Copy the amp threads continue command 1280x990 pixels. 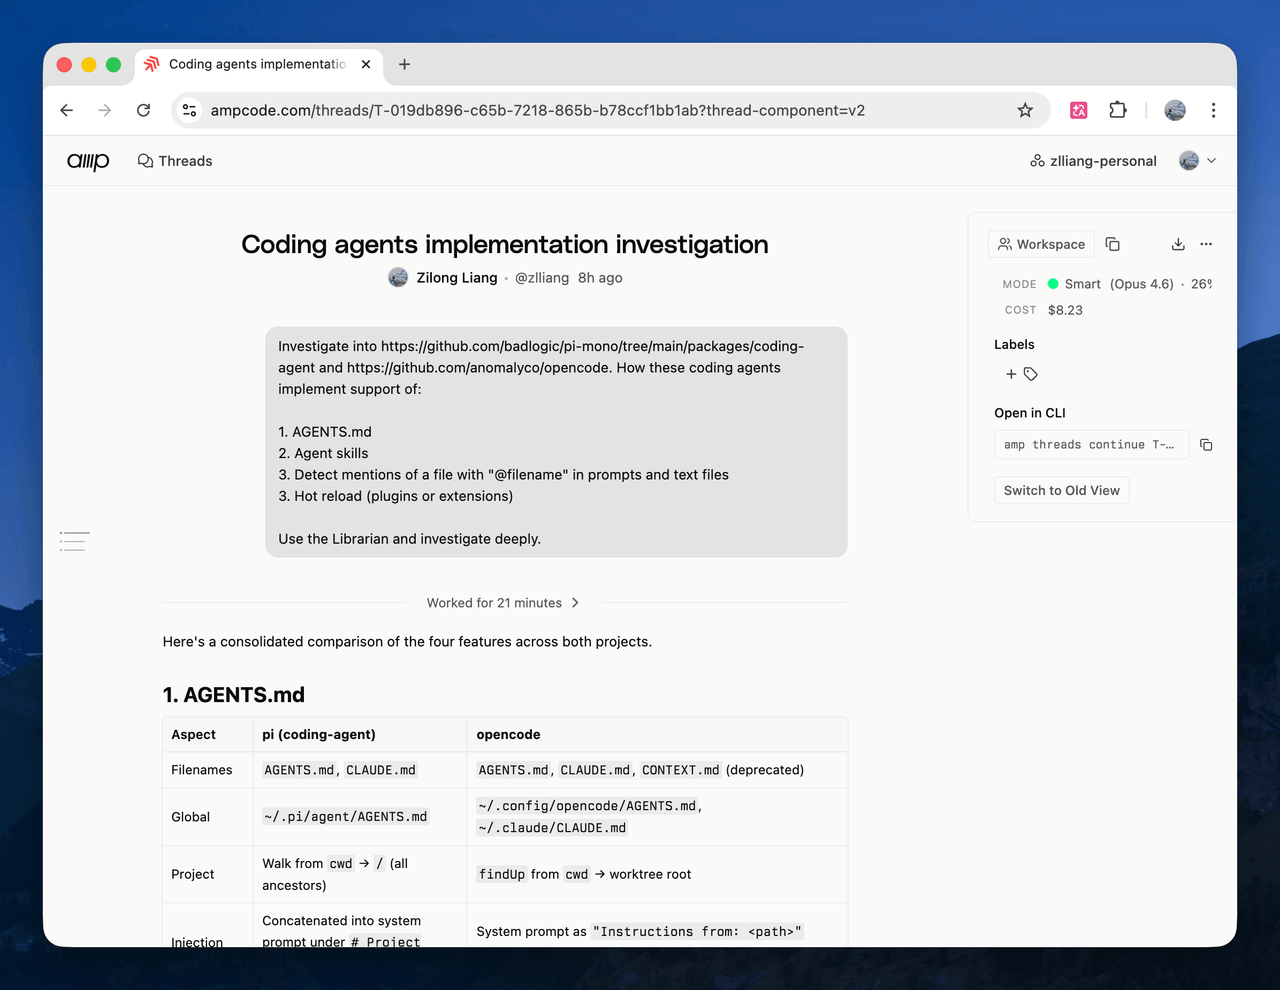point(1206,445)
